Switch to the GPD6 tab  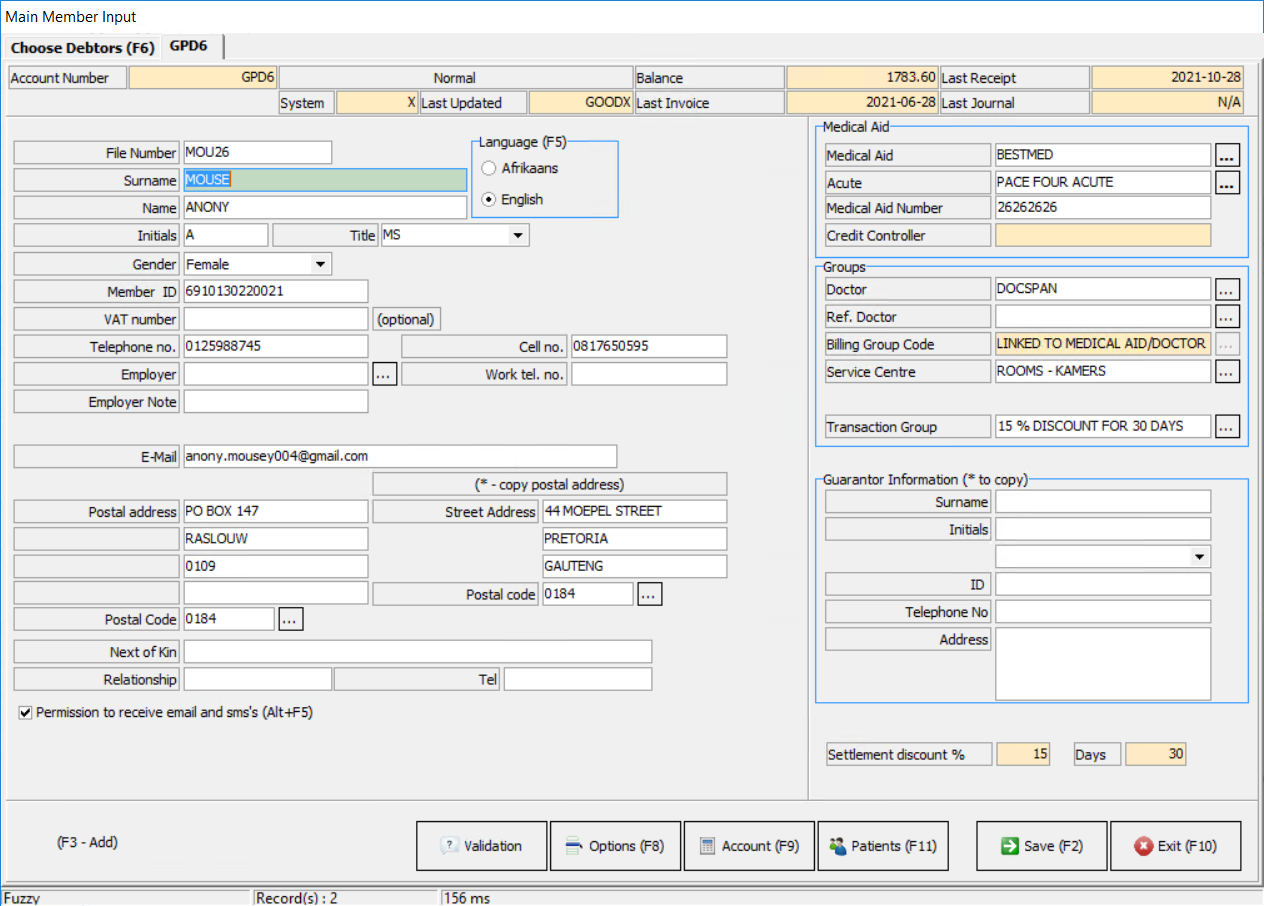(191, 46)
